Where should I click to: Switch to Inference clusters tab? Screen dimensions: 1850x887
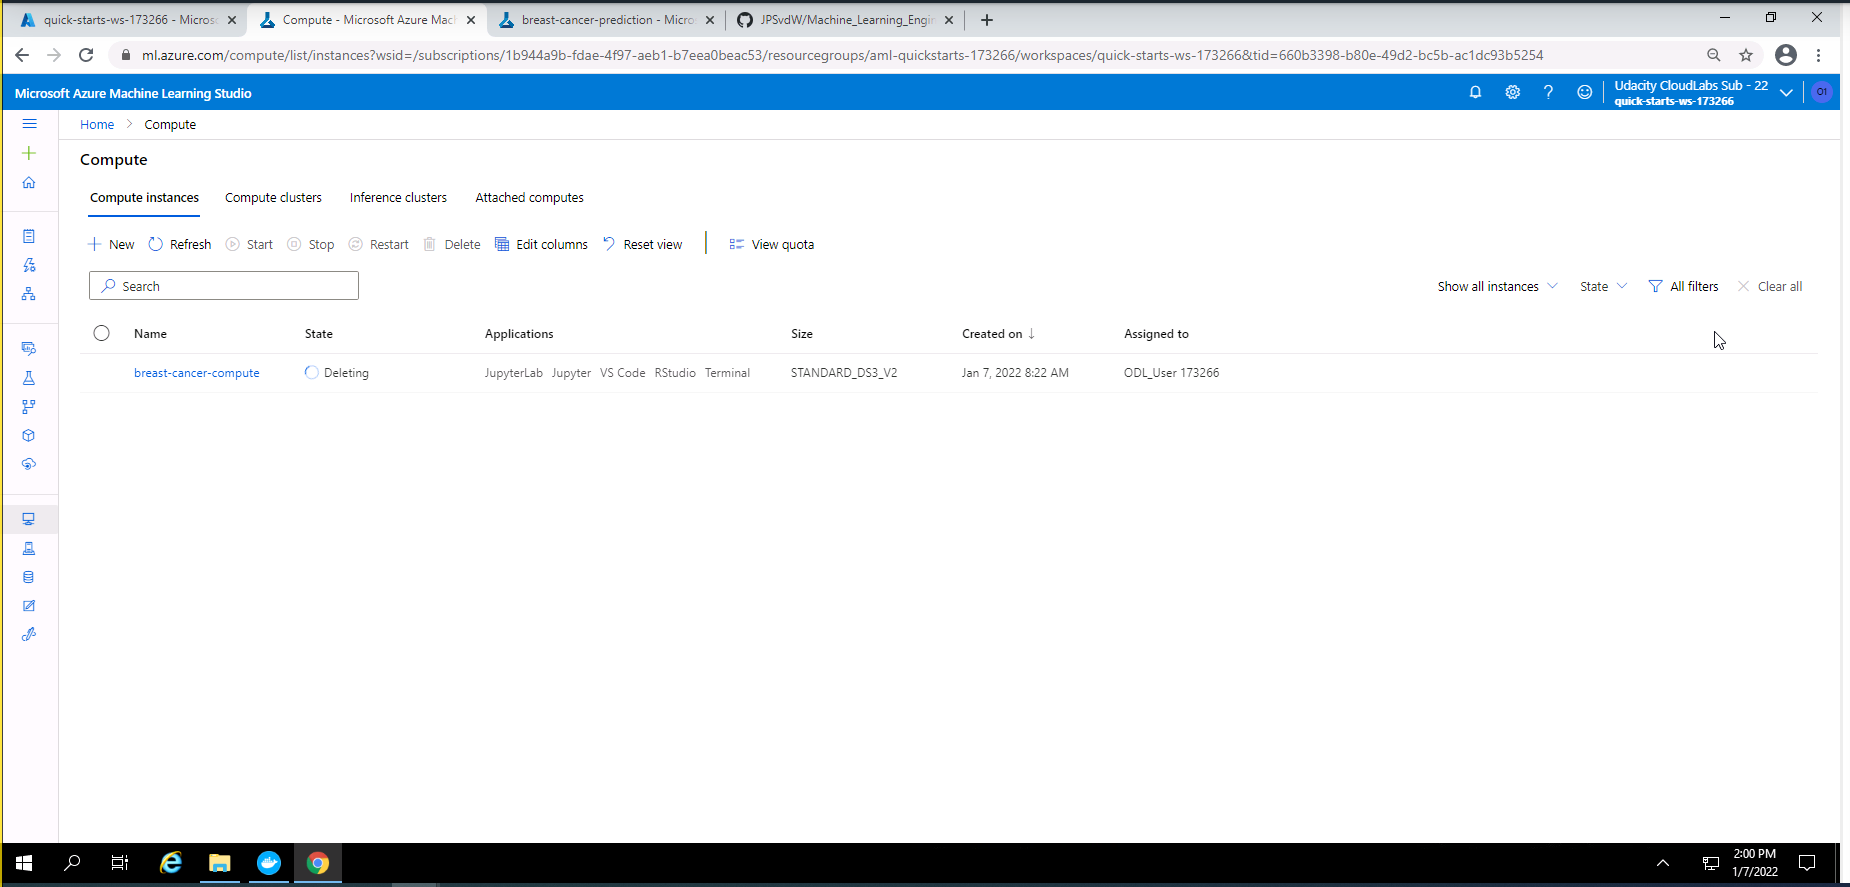(398, 198)
